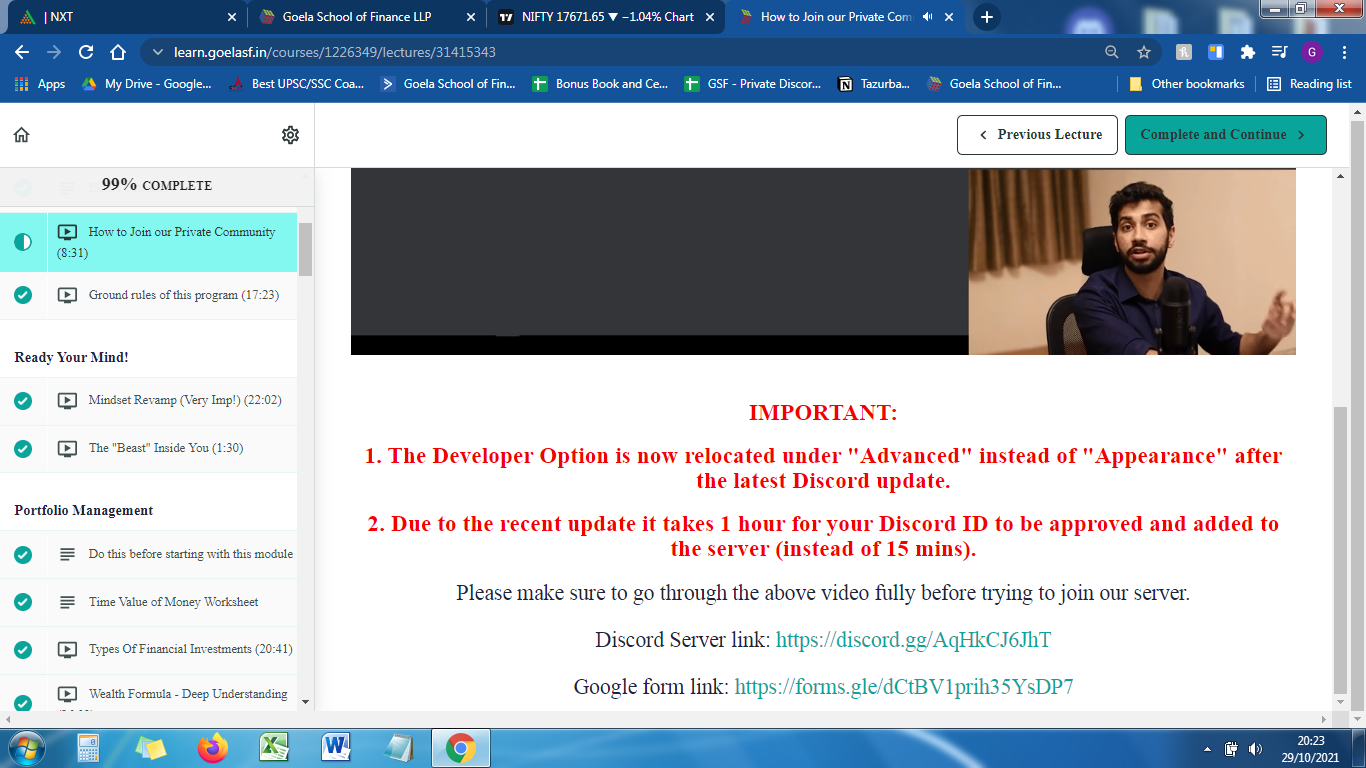Open Firefox from the taskbar
Image resolution: width=1366 pixels, height=768 pixels.
tap(212, 748)
